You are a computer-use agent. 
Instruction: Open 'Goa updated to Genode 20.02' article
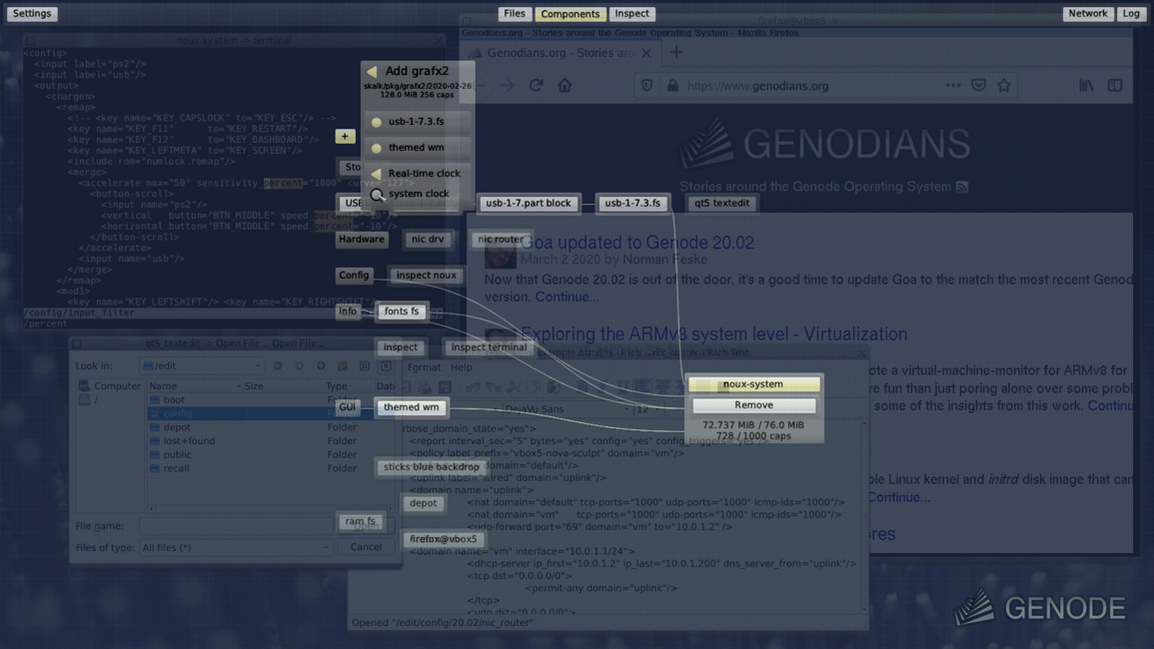pos(637,242)
